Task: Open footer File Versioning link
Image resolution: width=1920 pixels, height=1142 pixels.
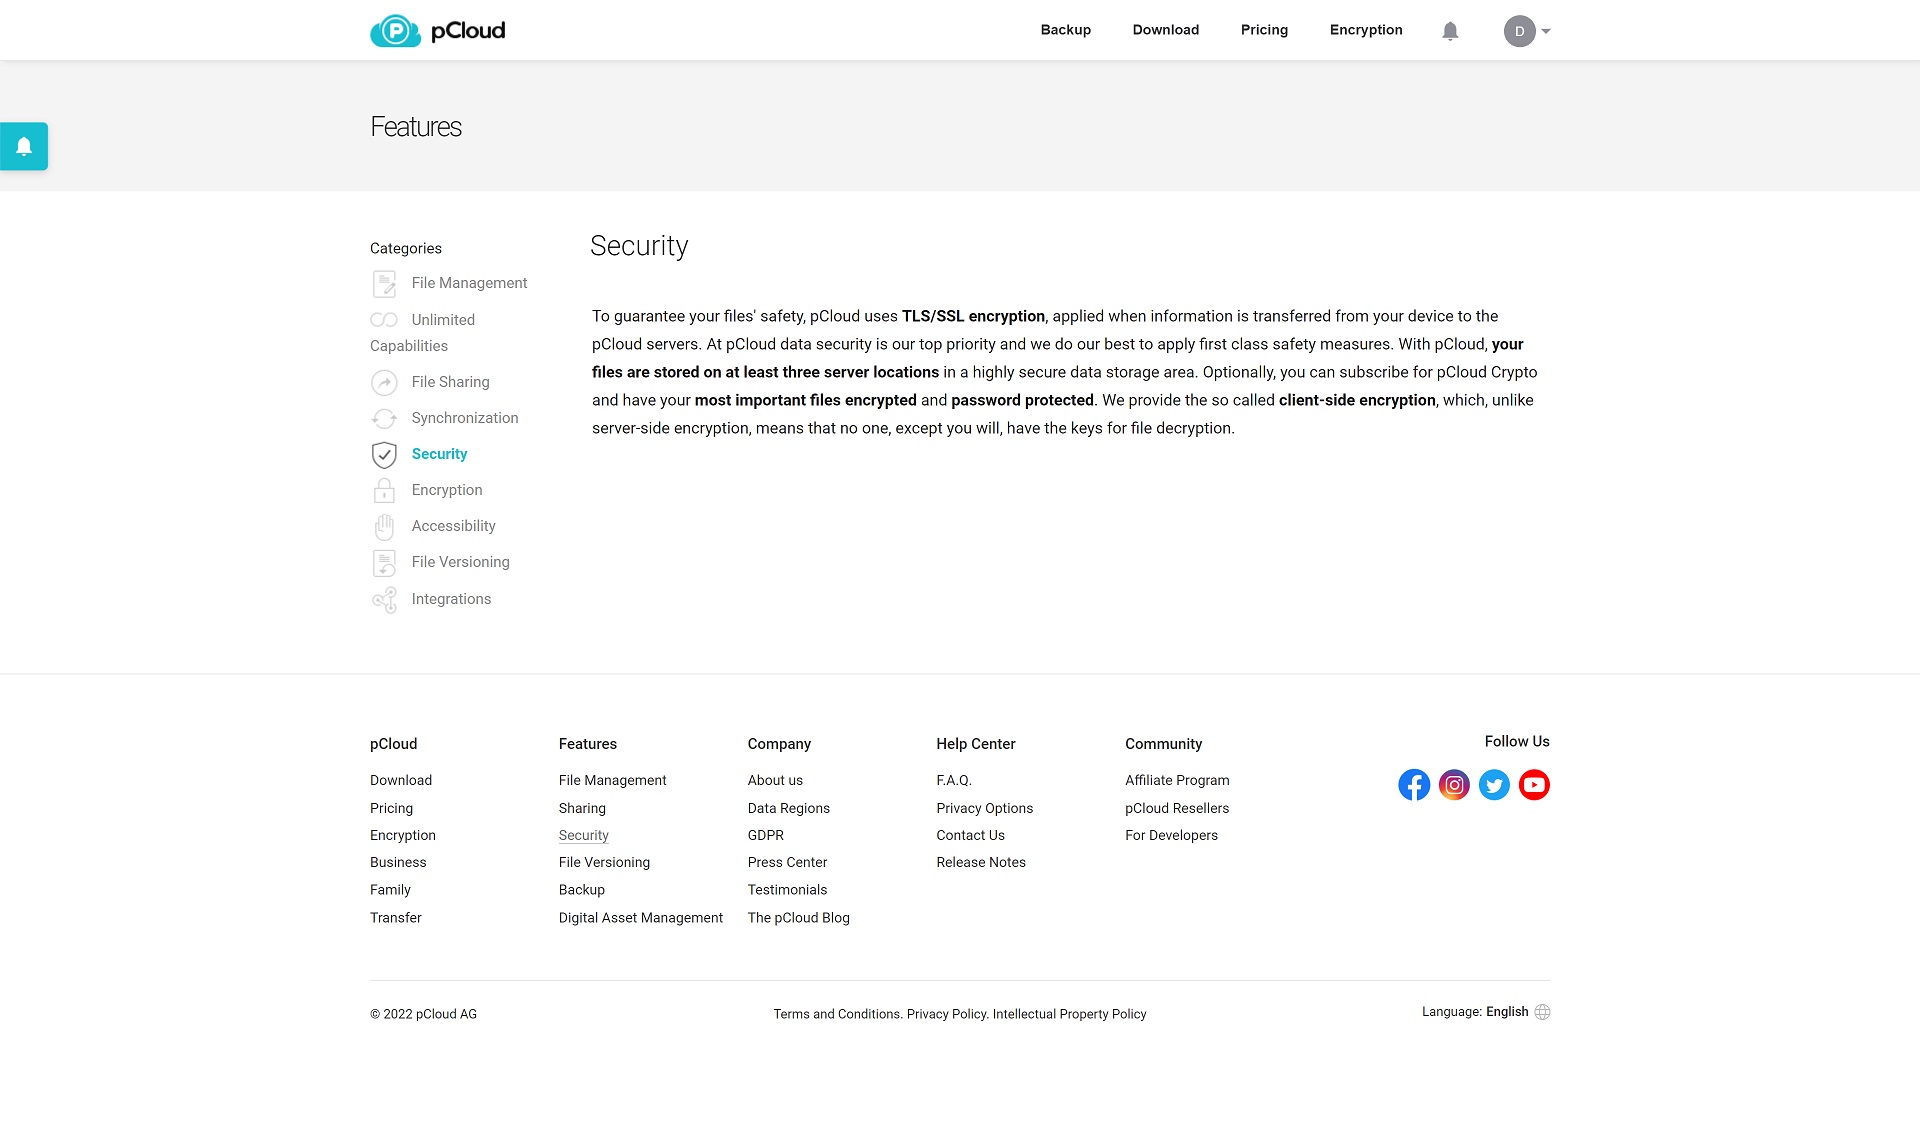Action: coord(604,862)
